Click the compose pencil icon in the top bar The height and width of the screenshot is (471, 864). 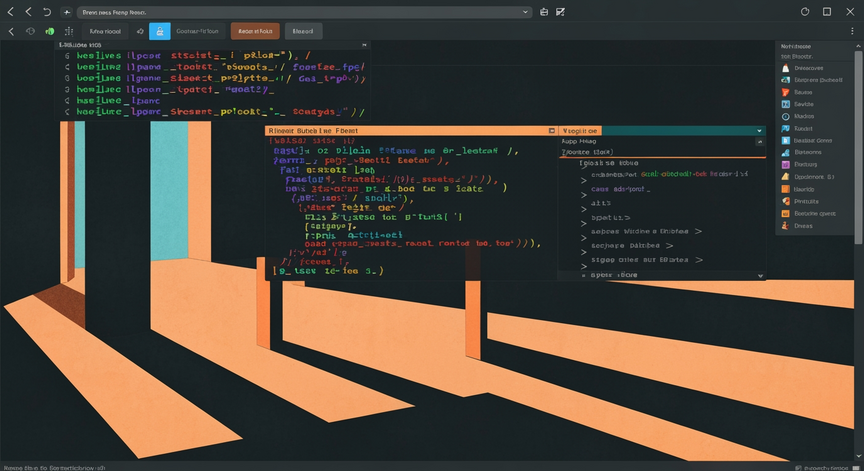click(x=560, y=12)
